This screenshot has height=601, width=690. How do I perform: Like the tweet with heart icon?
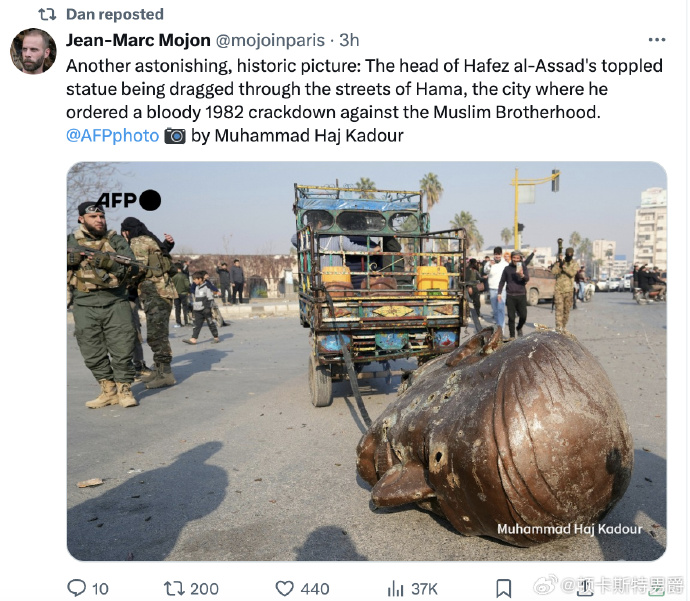click(x=284, y=588)
